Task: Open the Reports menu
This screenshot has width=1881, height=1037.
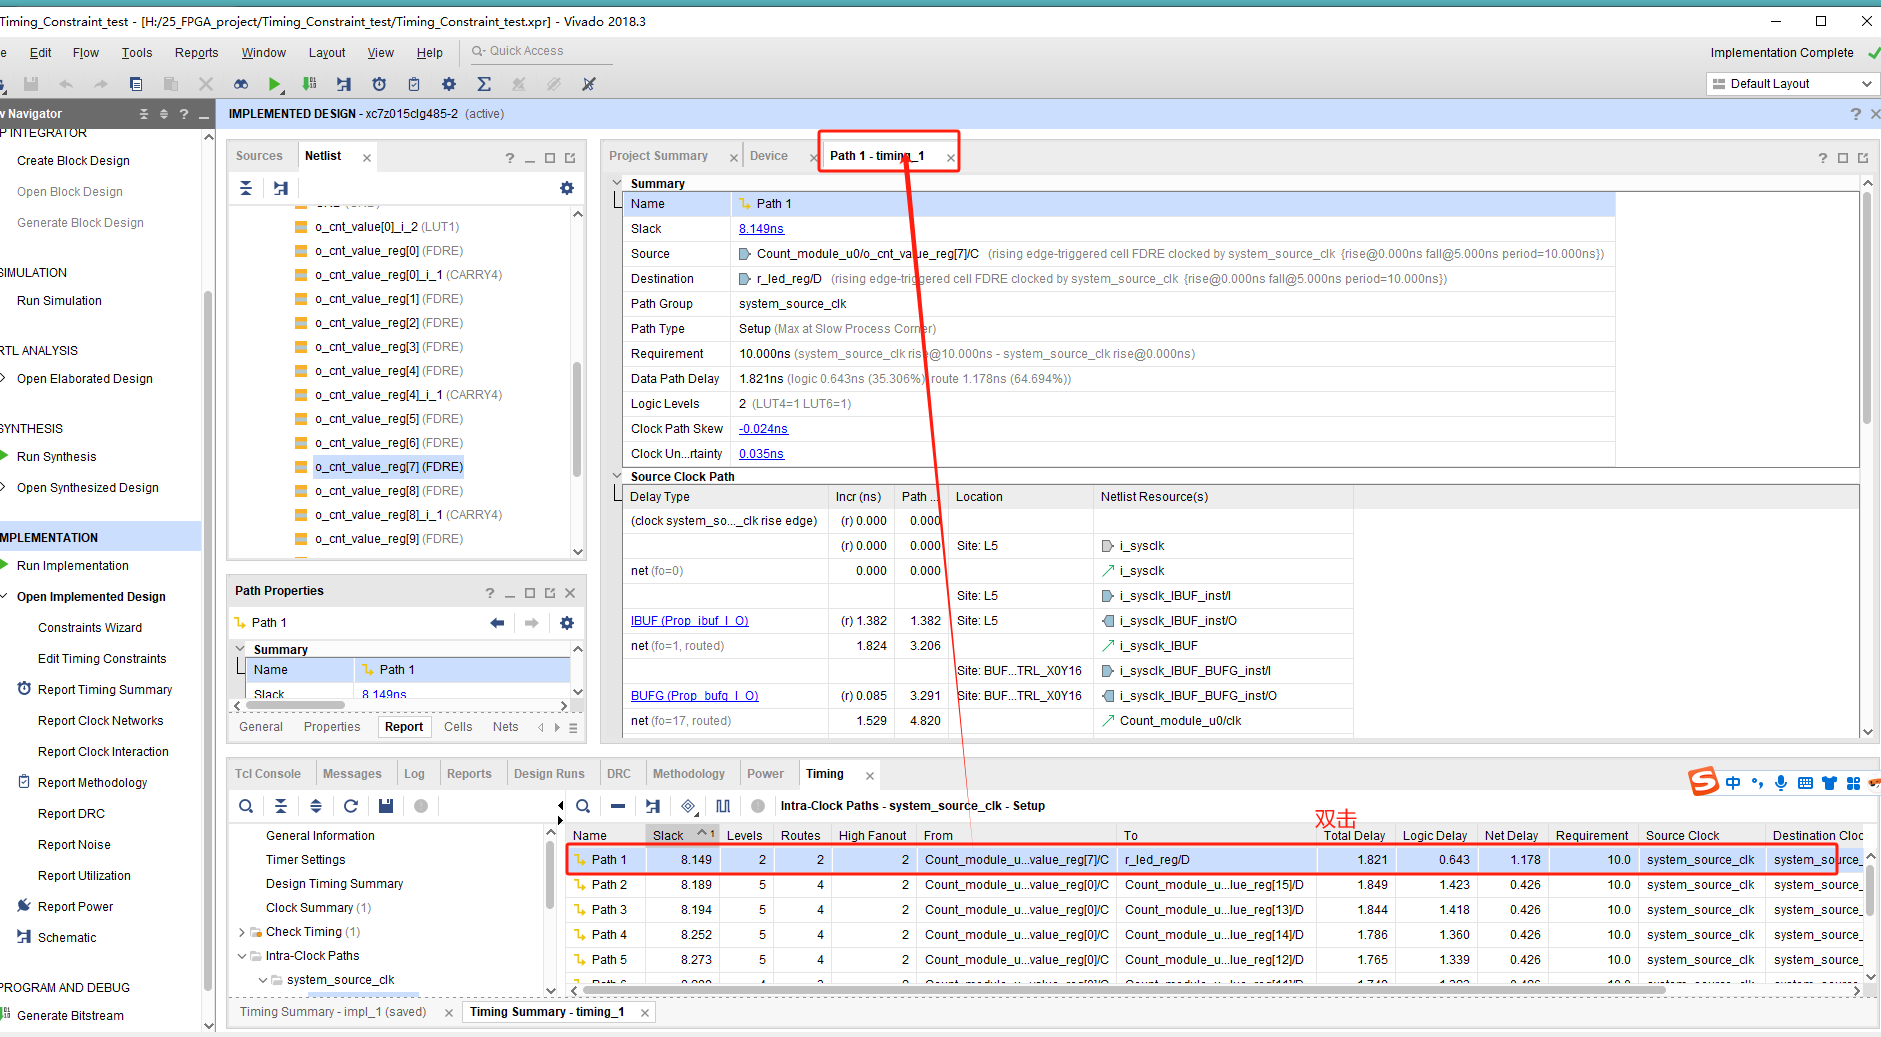Action: [196, 53]
